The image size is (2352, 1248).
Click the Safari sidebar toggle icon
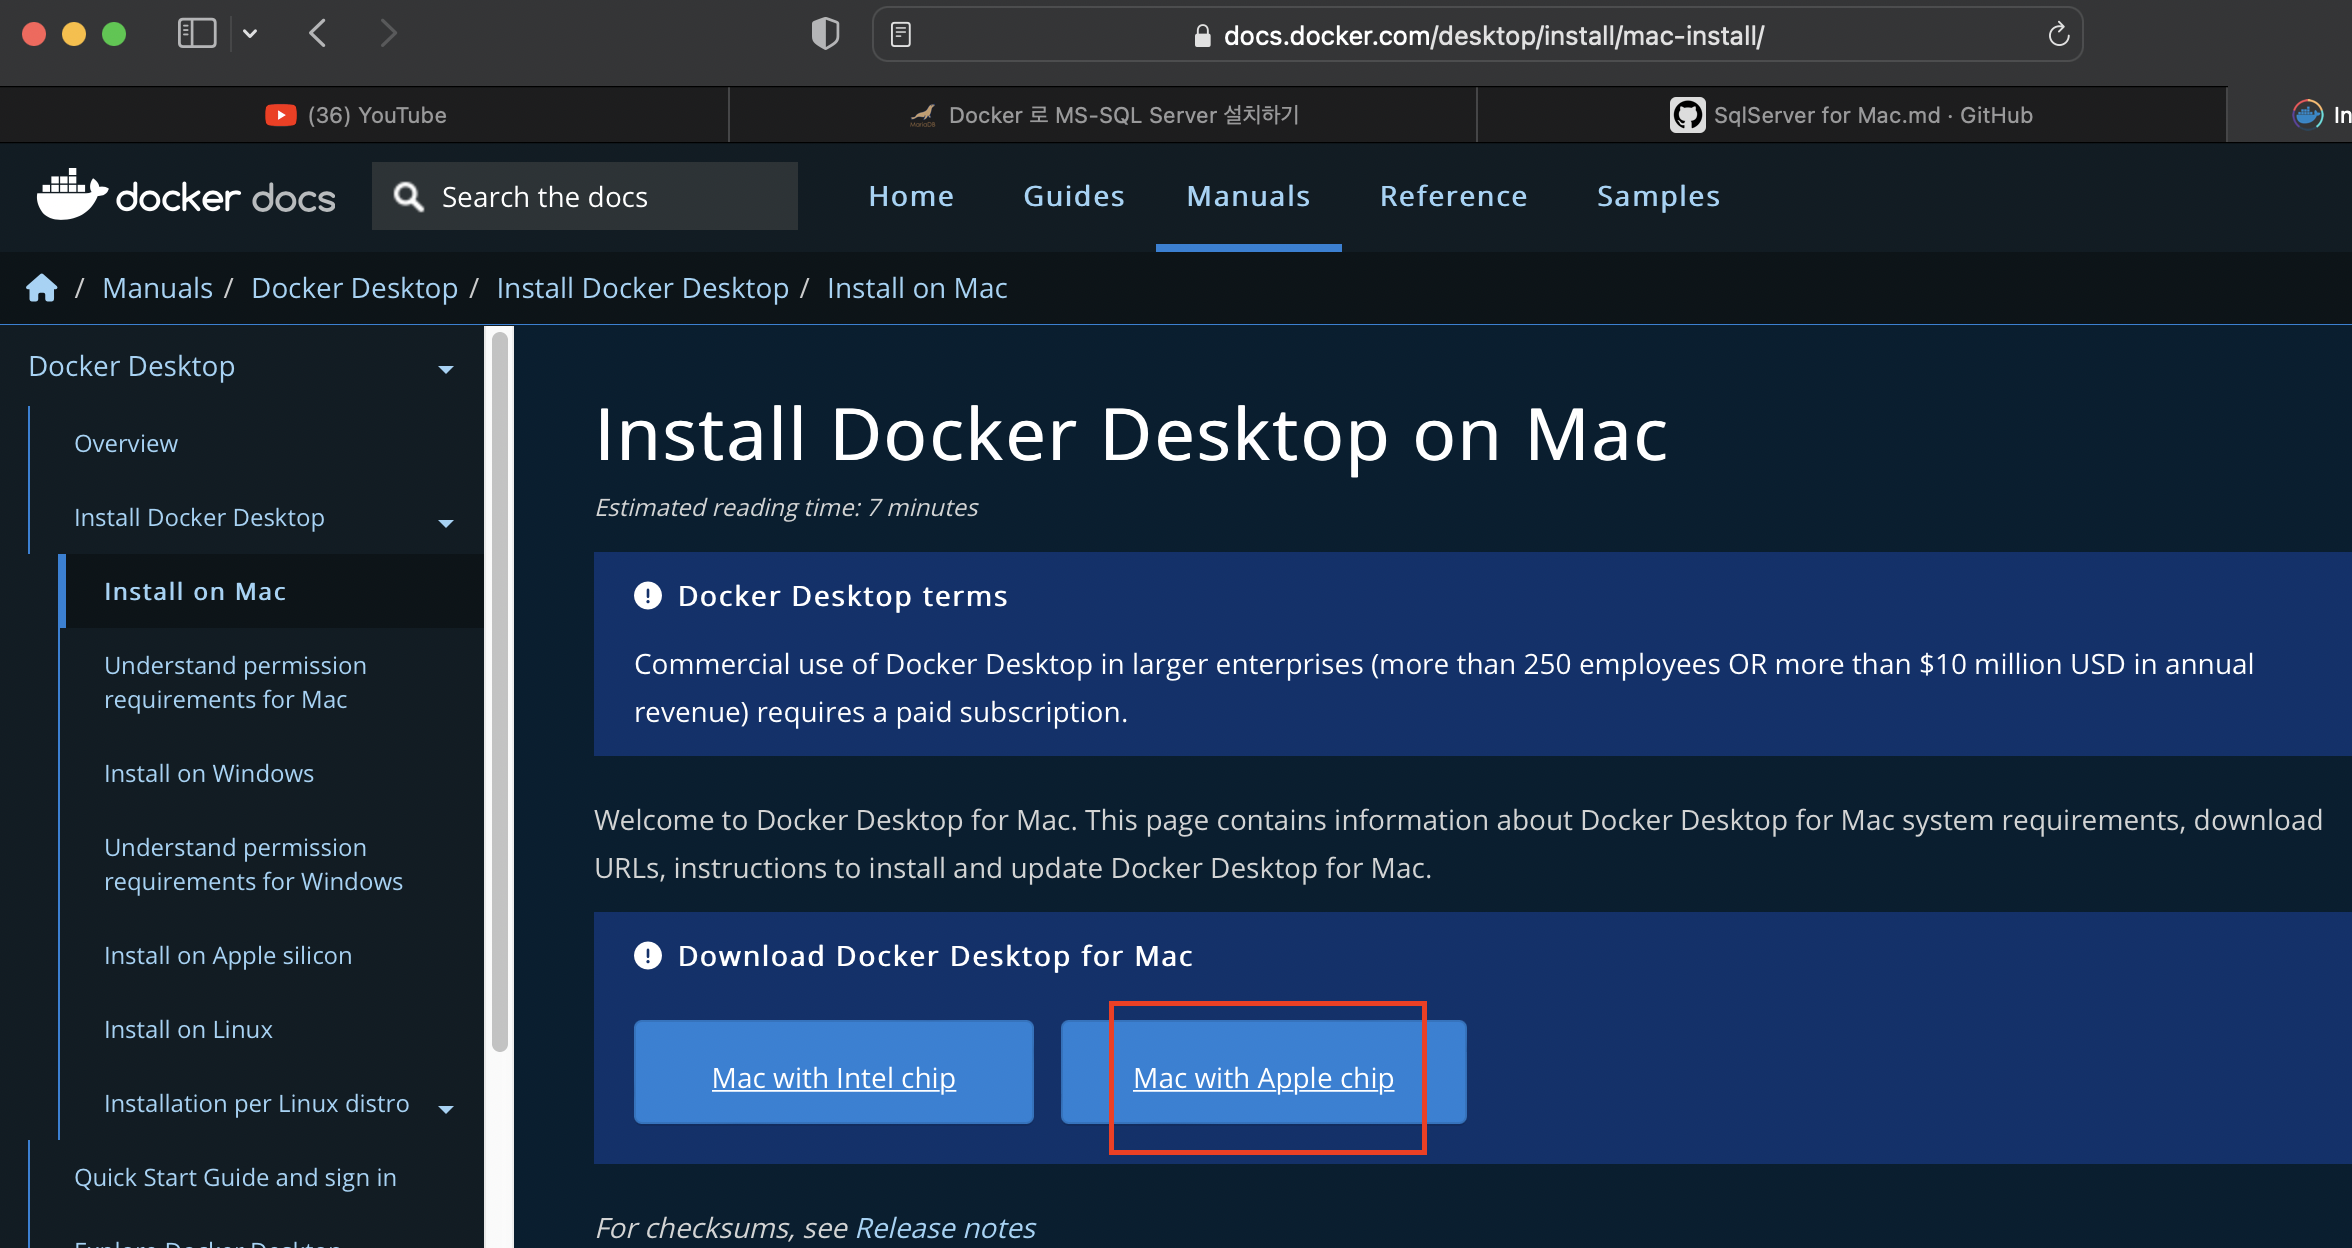pyautogui.click(x=196, y=34)
